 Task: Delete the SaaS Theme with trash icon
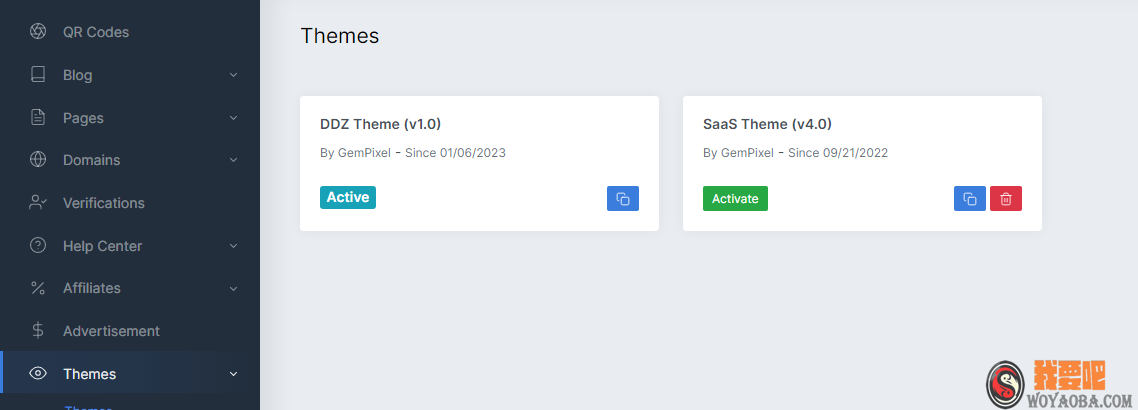click(1005, 199)
